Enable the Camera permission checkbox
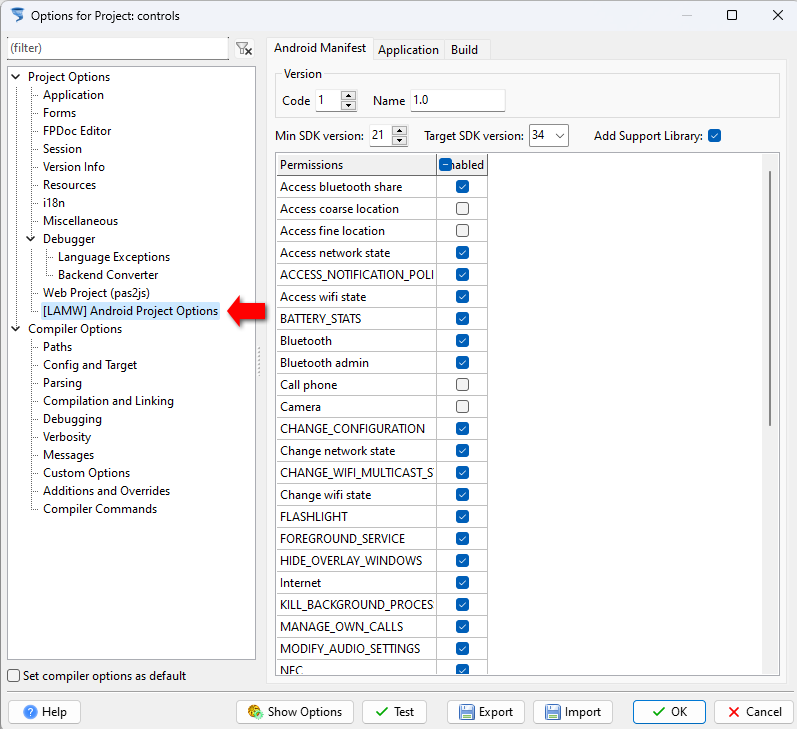Screen dimensions: 797x729 (x=462, y=407)
